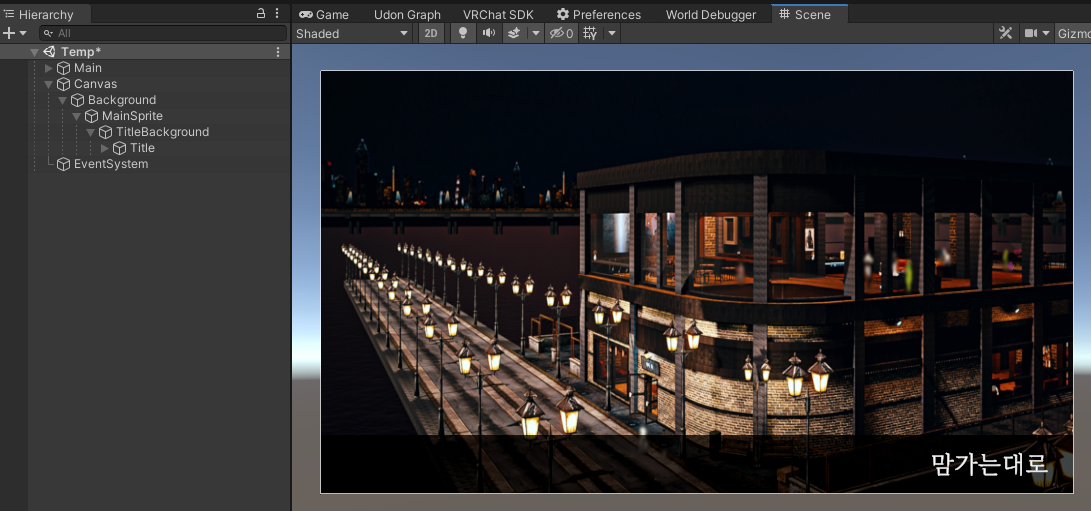Viewport: 1091px width, 511px height.
Task: Toggle 2D scene view mode
Action: (x=431, y=33)
